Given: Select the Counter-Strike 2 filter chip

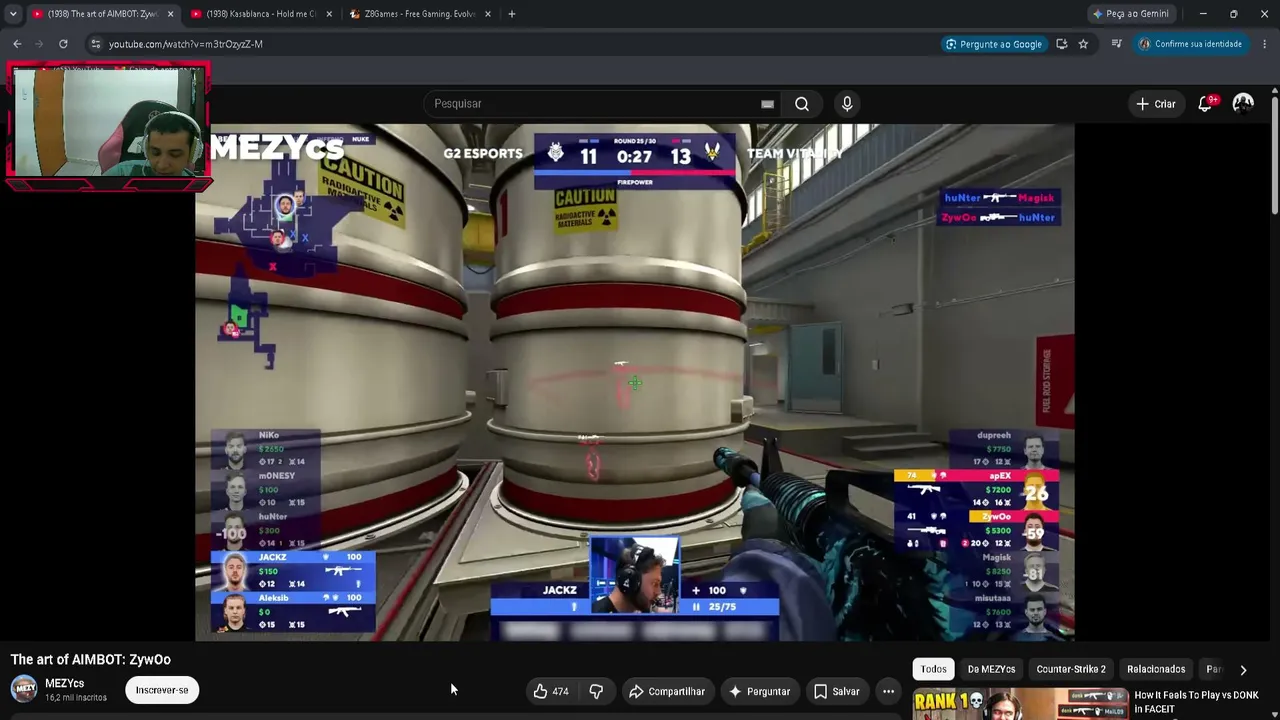Looking at the screenshot, I should [1071, 669].
